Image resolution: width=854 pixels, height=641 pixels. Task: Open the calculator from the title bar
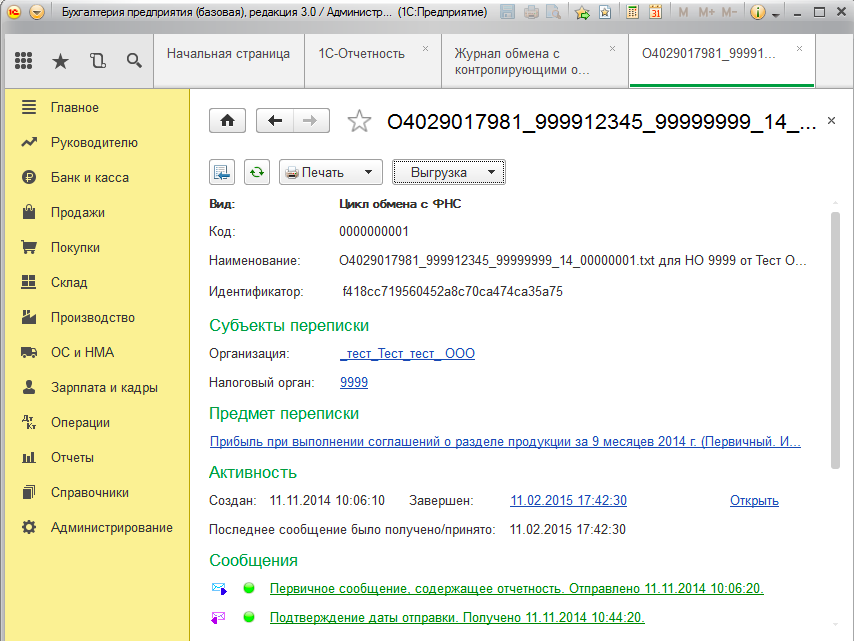[x=632, y=11]
